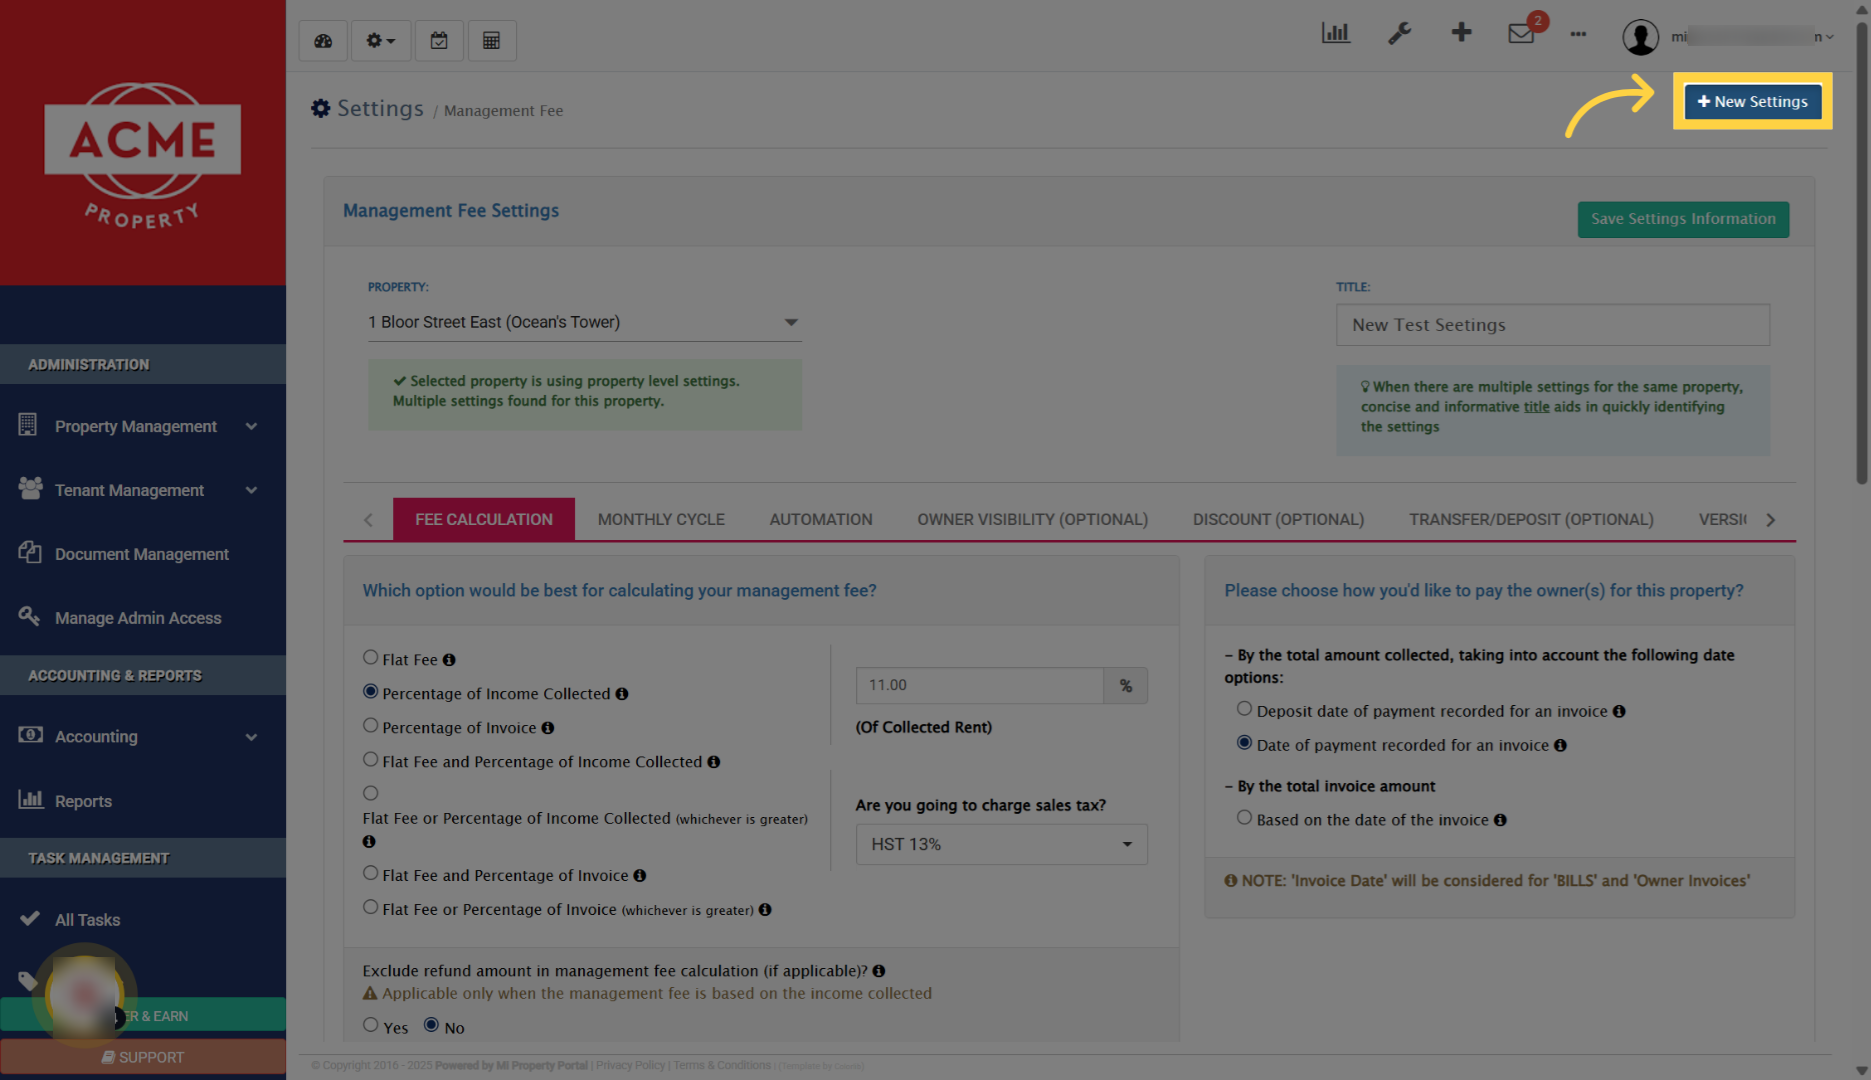Click the bar chart reports icon
The width and height of the screenshot is (1871, 1080).
point(1336,32)
